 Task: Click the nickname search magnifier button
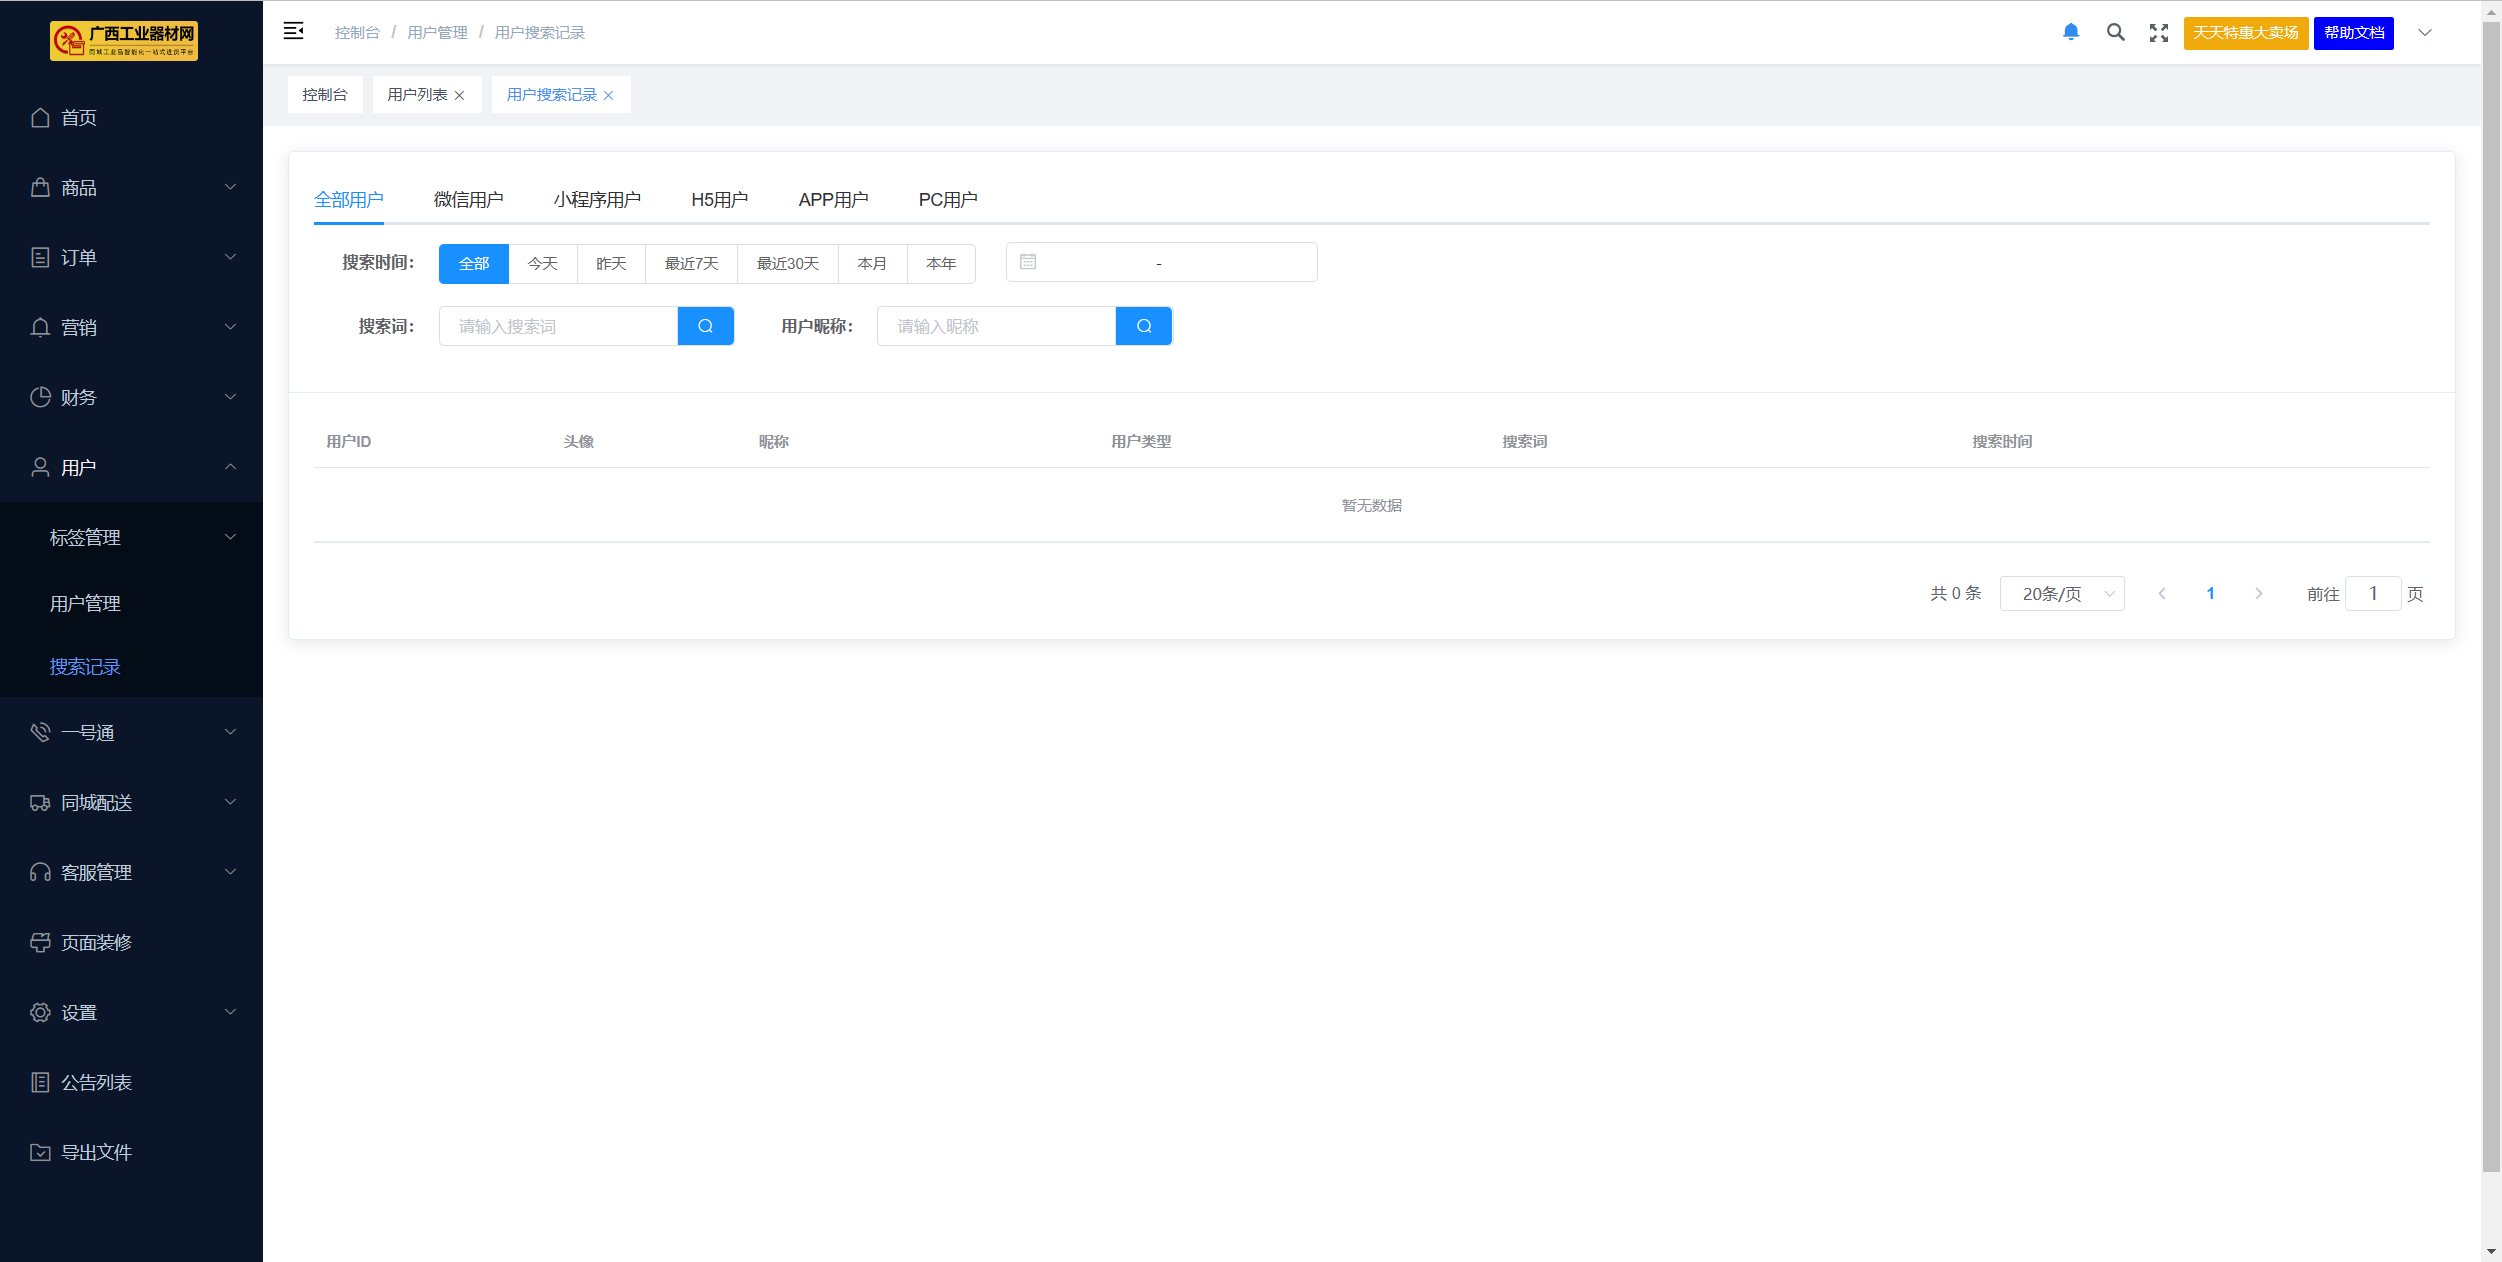click(x=1143, y=326)
